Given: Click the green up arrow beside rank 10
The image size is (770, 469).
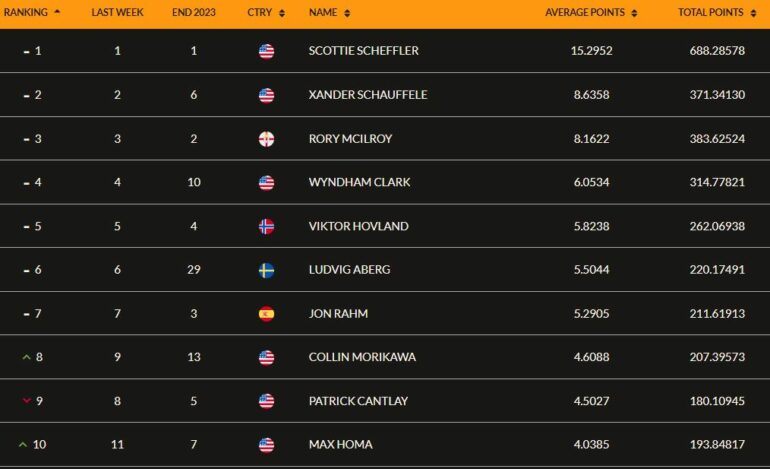Looking at the screenshot, I should click(23, 444).
